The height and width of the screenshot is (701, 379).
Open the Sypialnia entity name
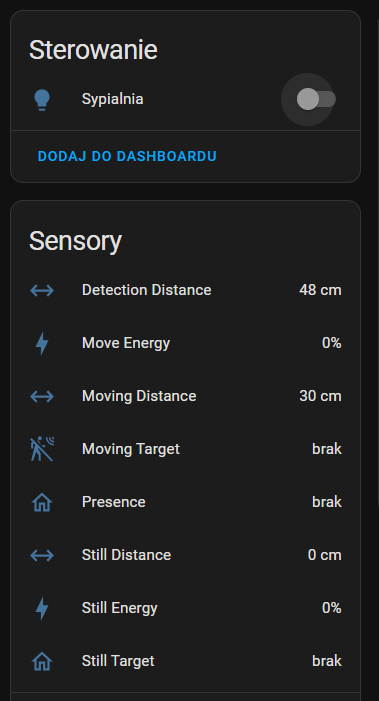click(113, 99)
